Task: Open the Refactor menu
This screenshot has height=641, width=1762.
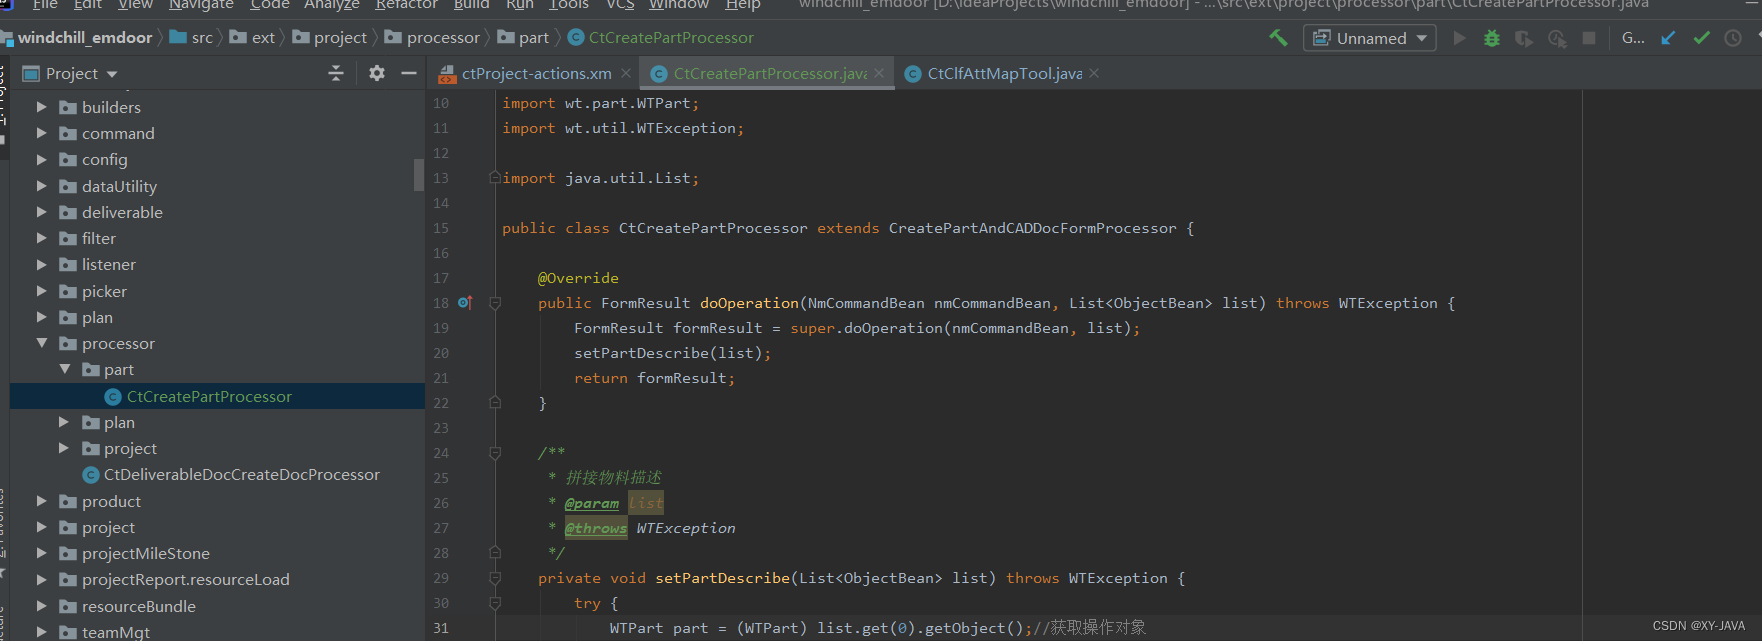Action: 406,5
